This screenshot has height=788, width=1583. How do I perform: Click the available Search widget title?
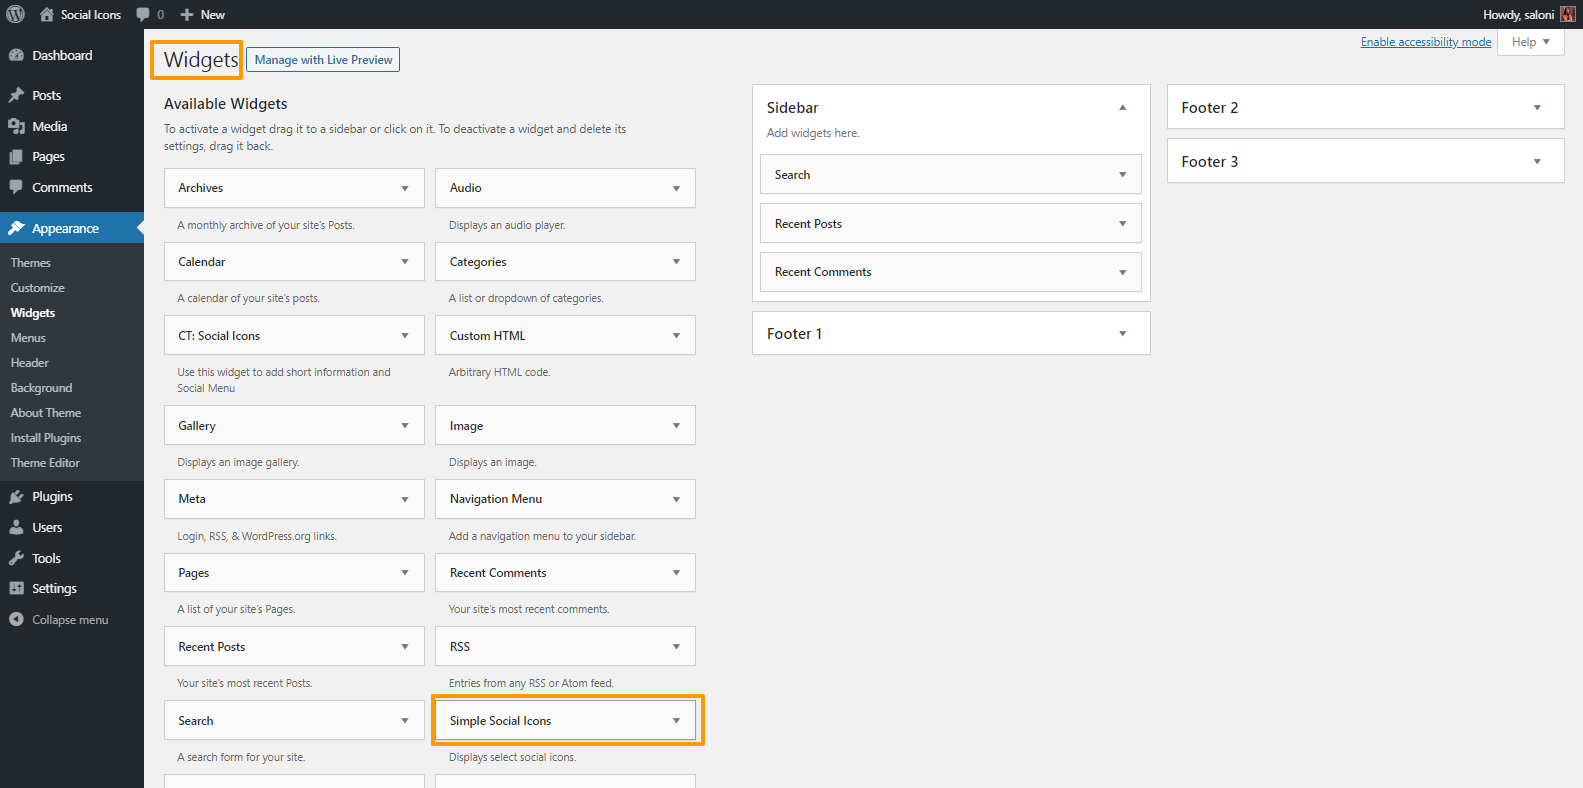(196, 721)
